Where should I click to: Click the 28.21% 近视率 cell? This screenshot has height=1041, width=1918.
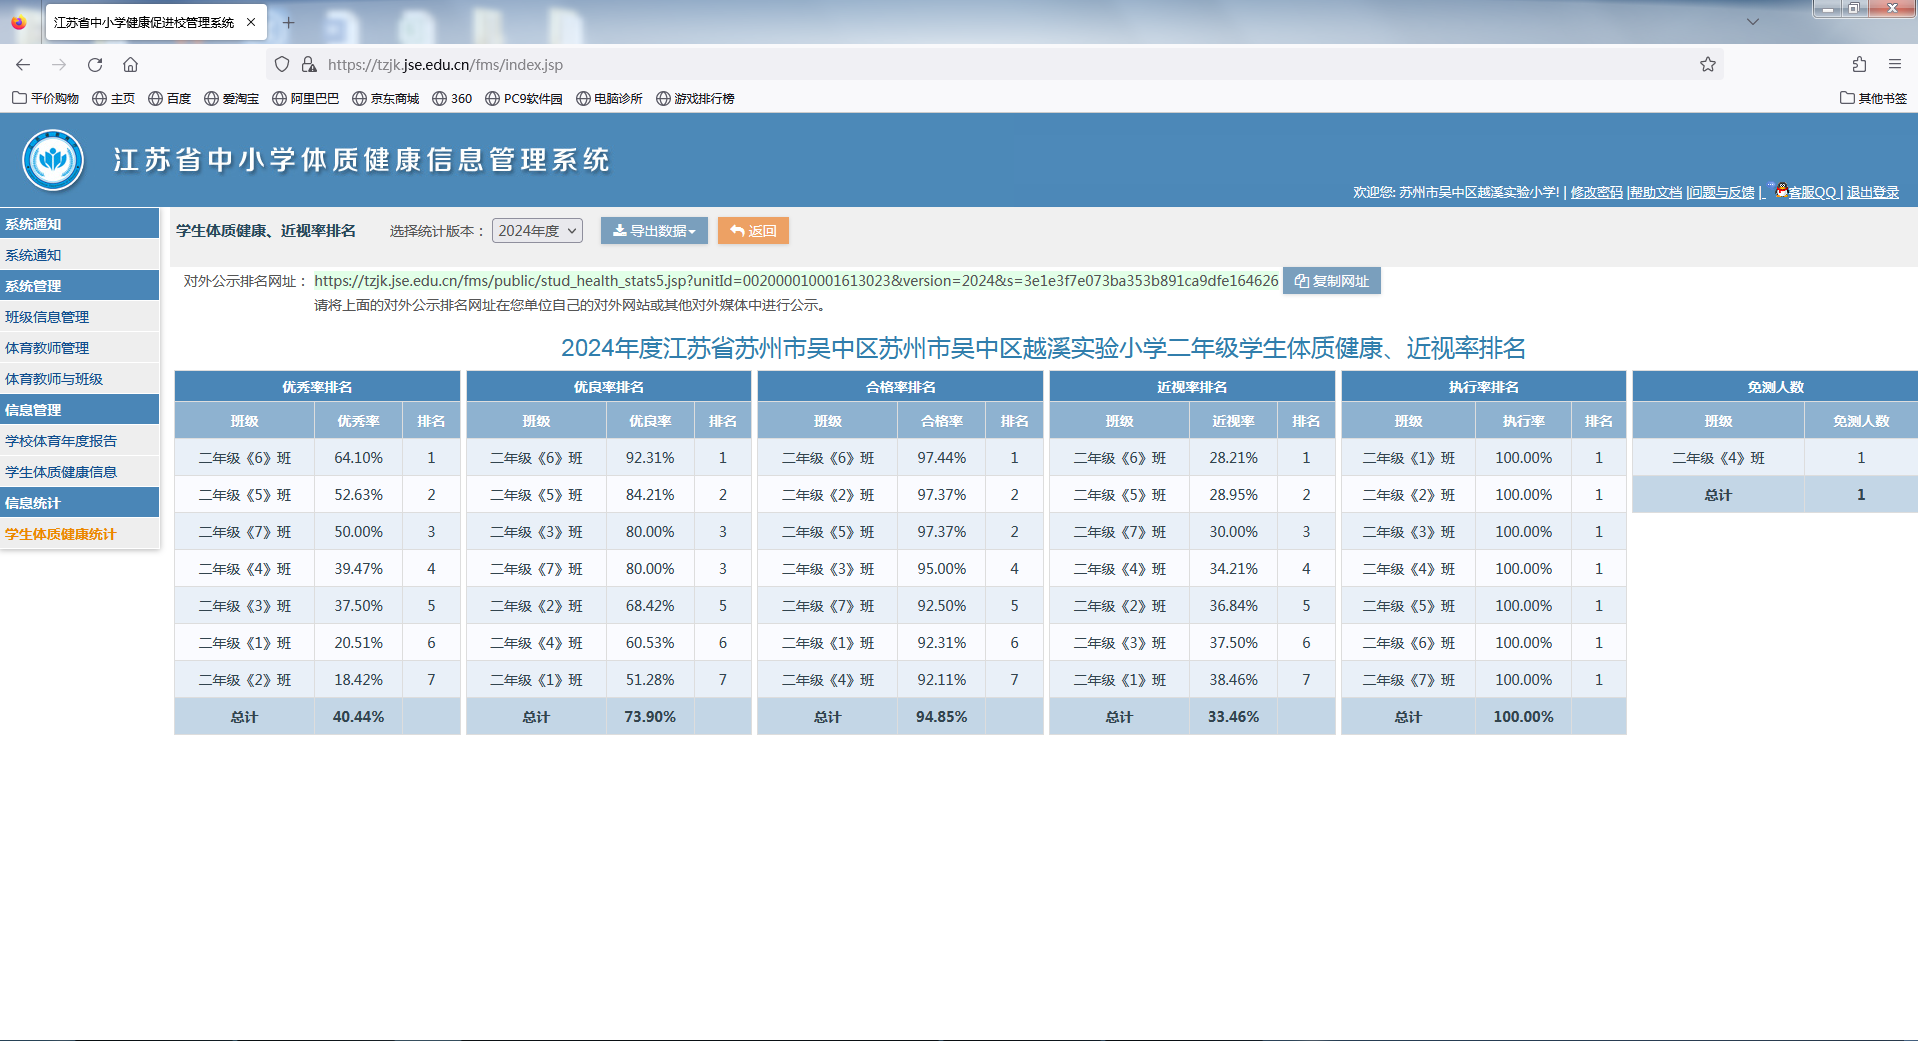point(1233,458)
